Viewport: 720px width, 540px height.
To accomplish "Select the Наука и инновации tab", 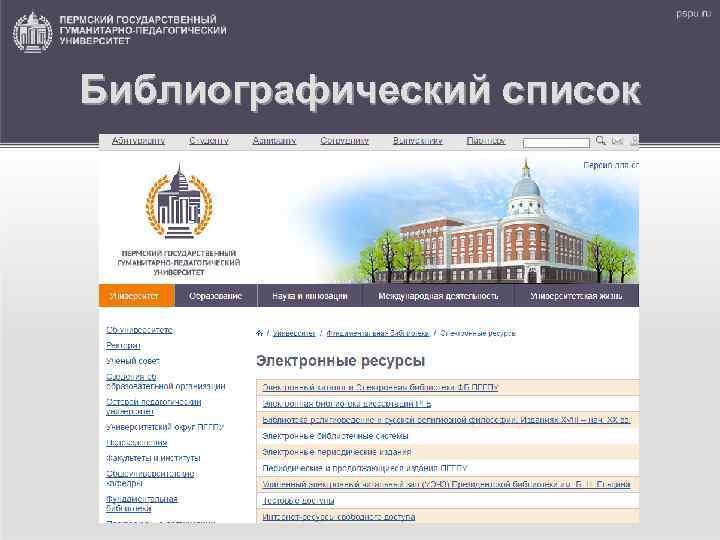I will [310, 295].
